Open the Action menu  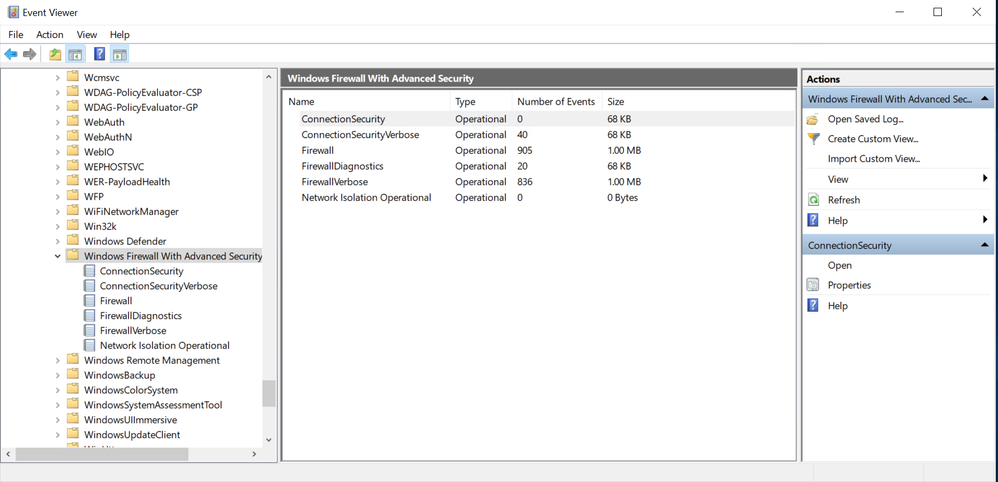coord(50,35)
